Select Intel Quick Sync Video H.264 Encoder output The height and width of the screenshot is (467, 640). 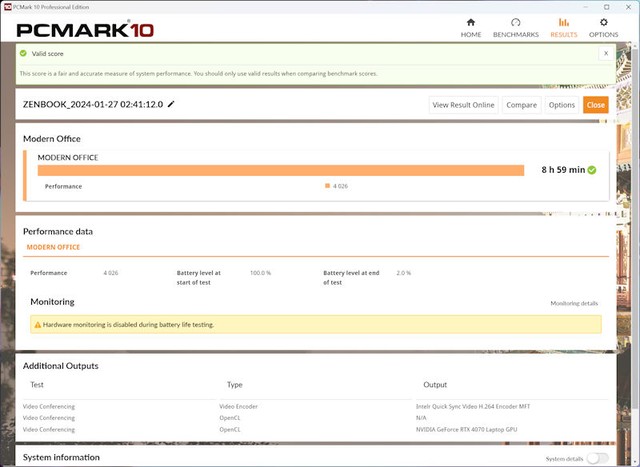click(473, 407)
